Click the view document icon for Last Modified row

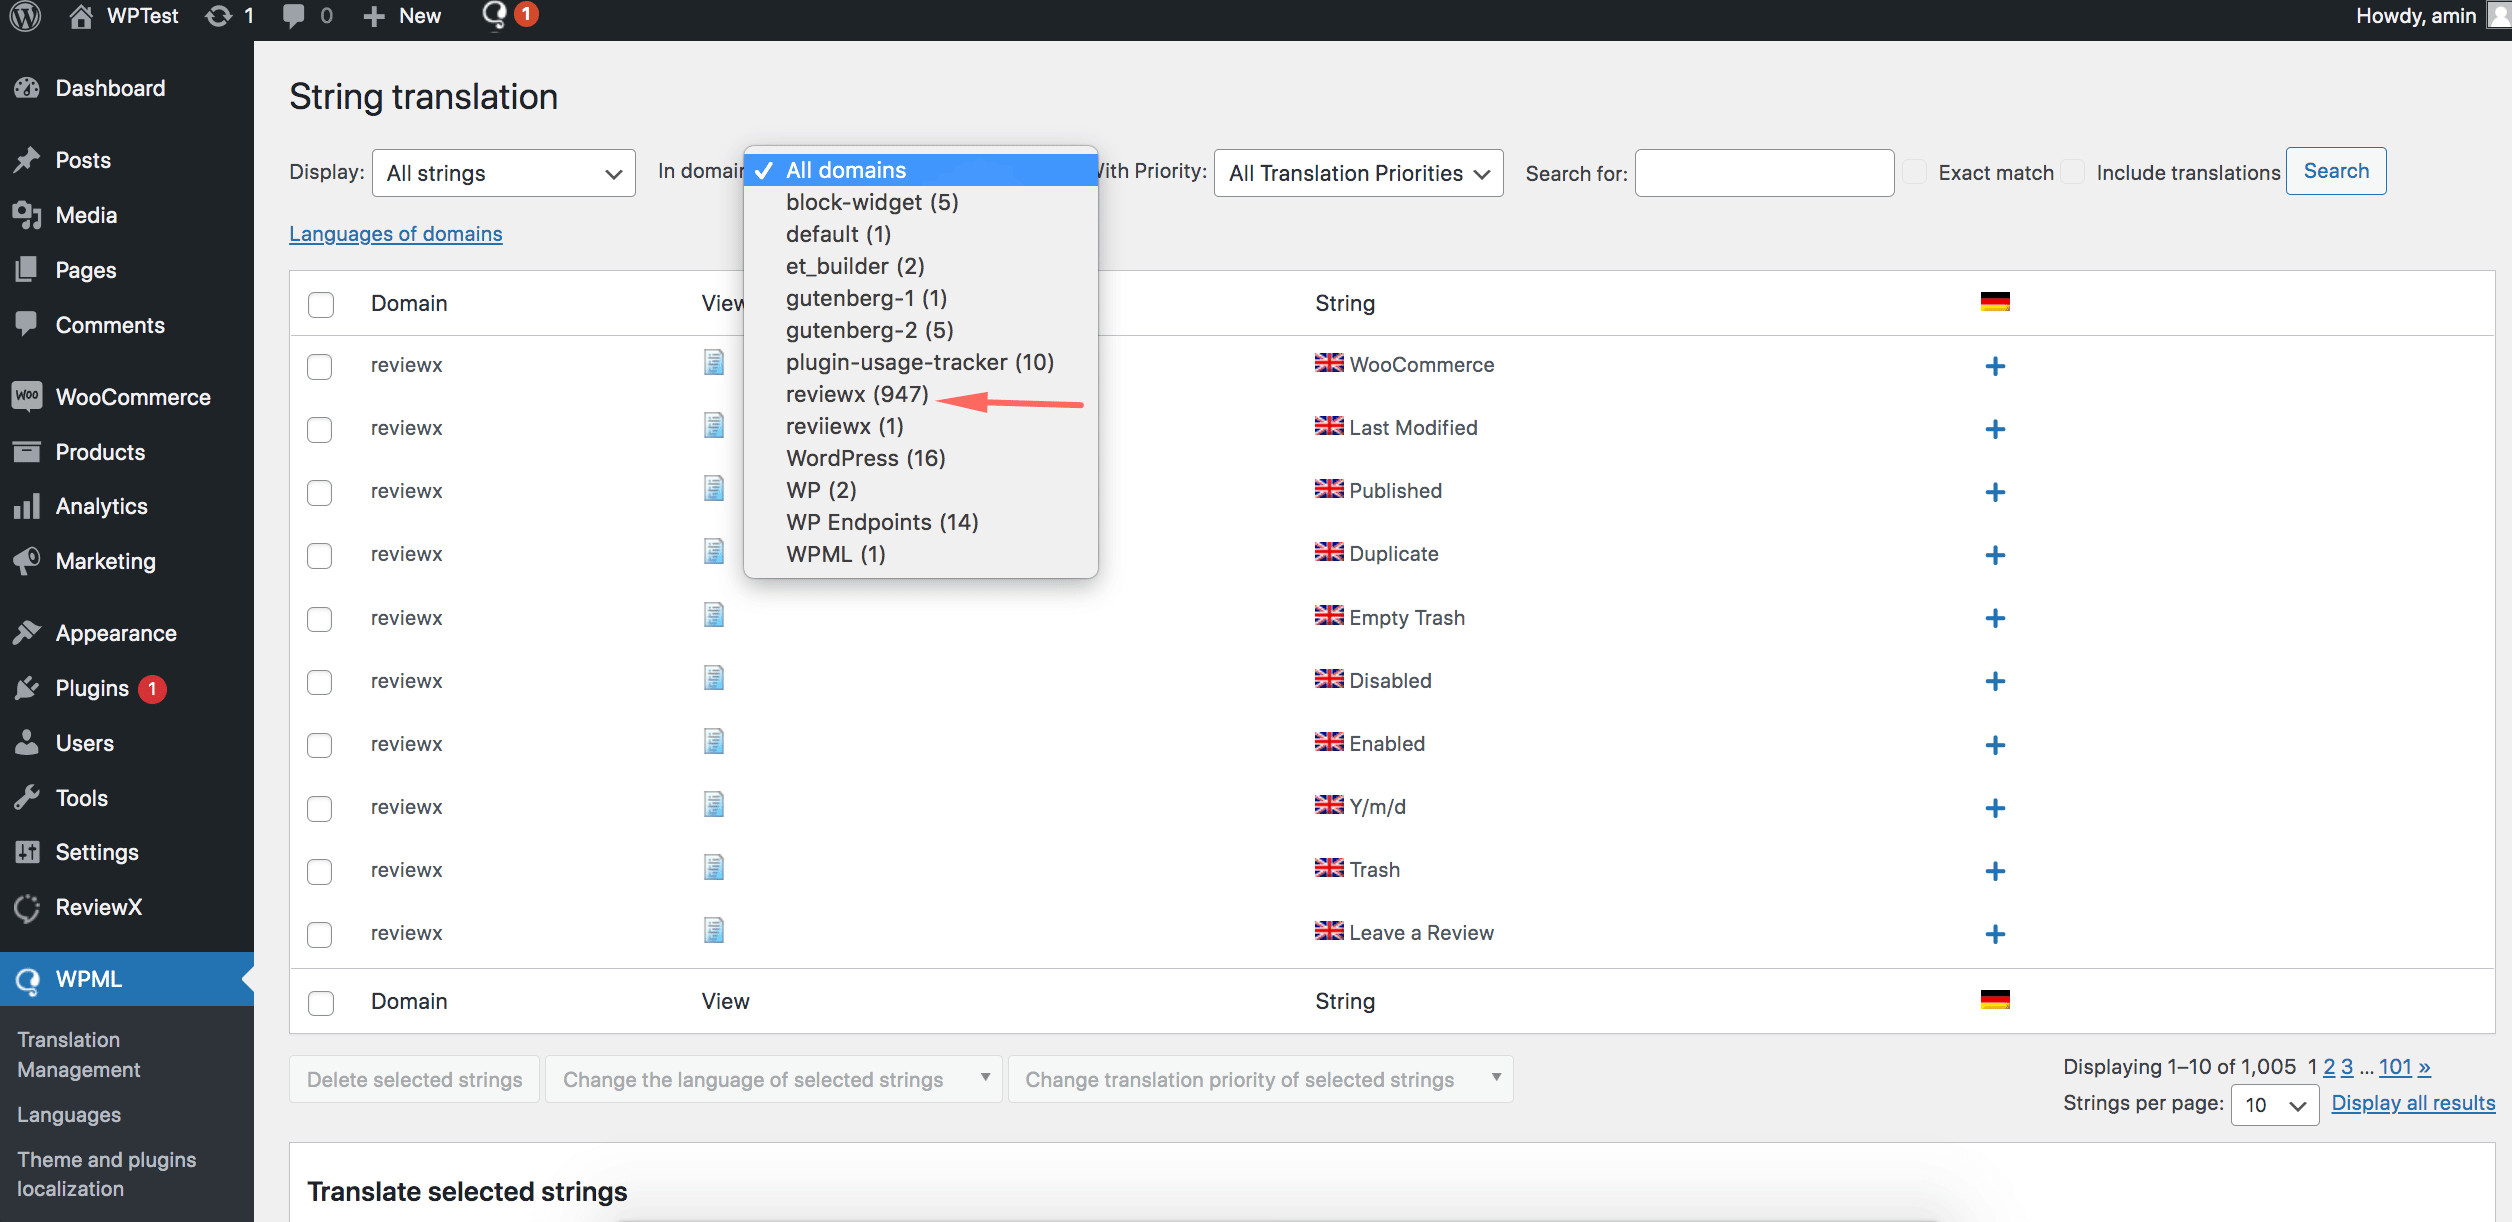(x=713, y=426)
